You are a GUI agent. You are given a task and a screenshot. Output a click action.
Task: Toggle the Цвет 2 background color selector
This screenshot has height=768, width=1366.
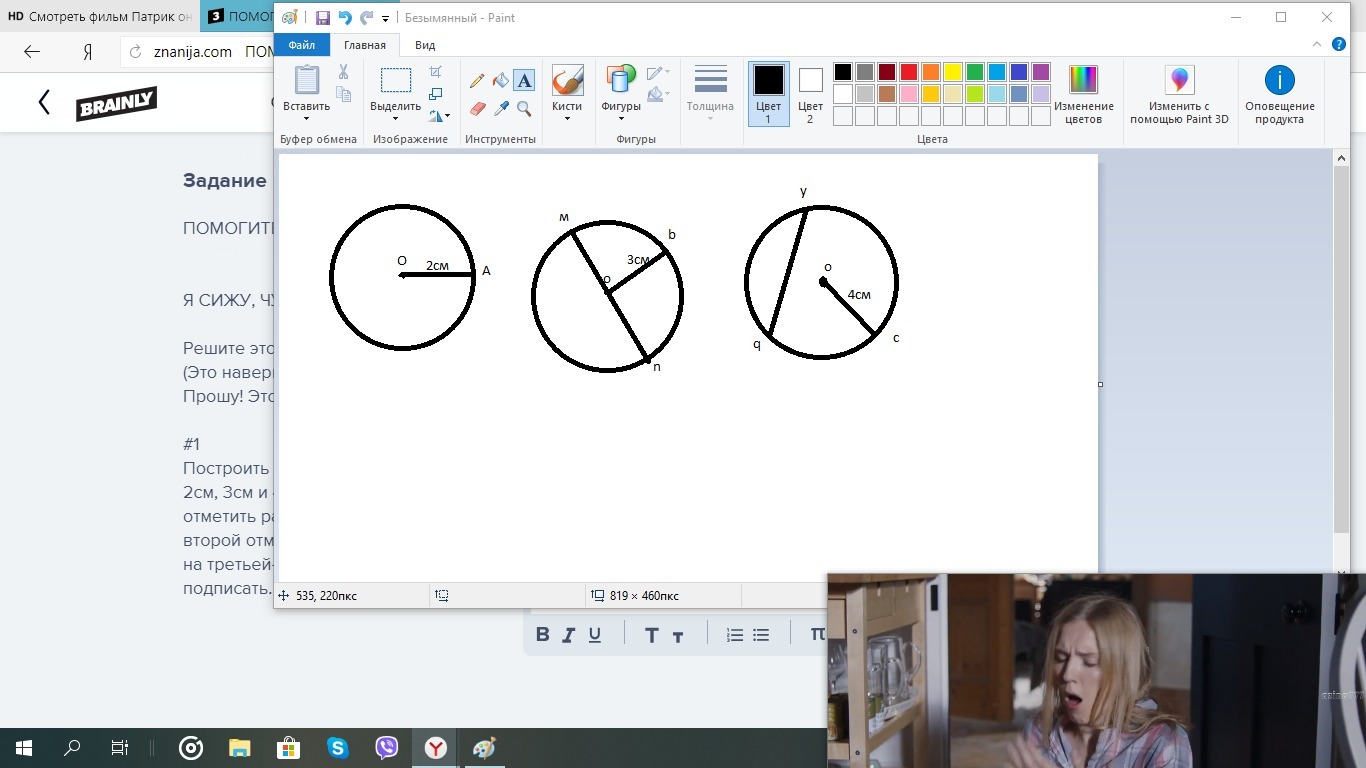point(810,94)
